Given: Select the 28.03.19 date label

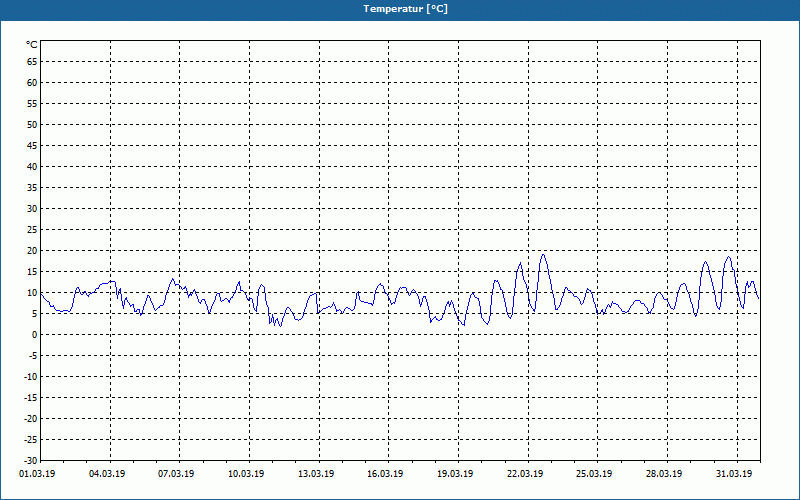Looking at the screenshot, I should [x=665, y=474].
